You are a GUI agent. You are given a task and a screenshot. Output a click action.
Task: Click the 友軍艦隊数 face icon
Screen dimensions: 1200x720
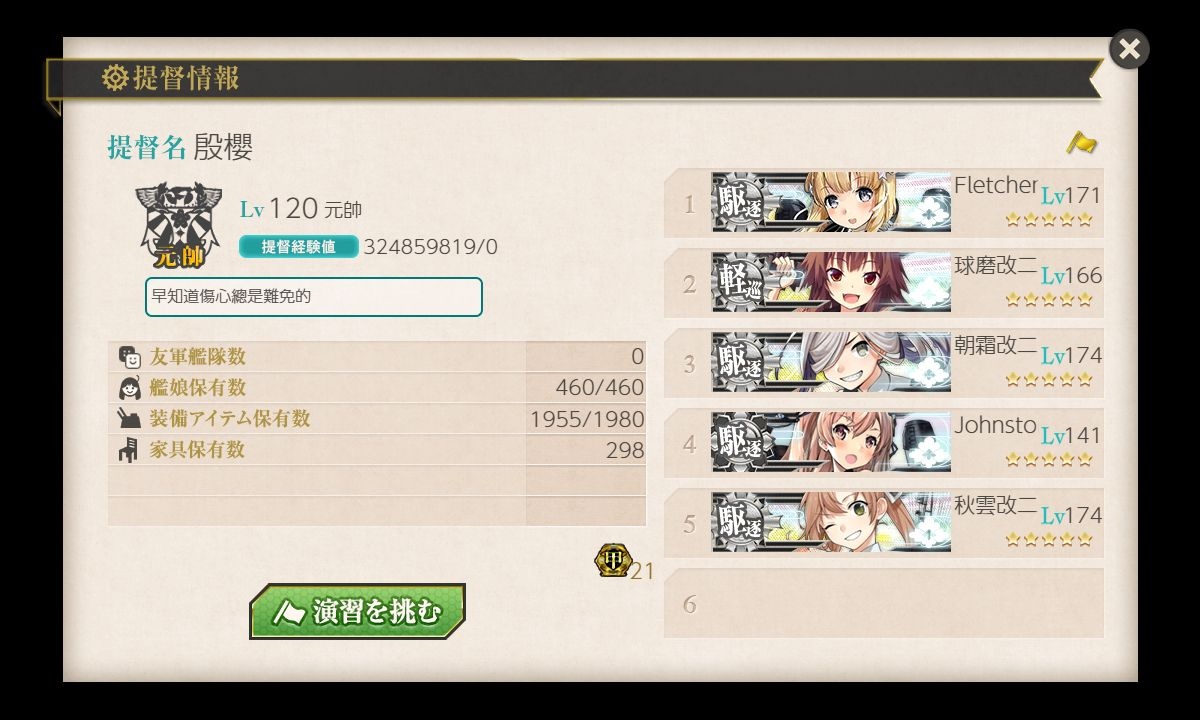coord(129,357)
